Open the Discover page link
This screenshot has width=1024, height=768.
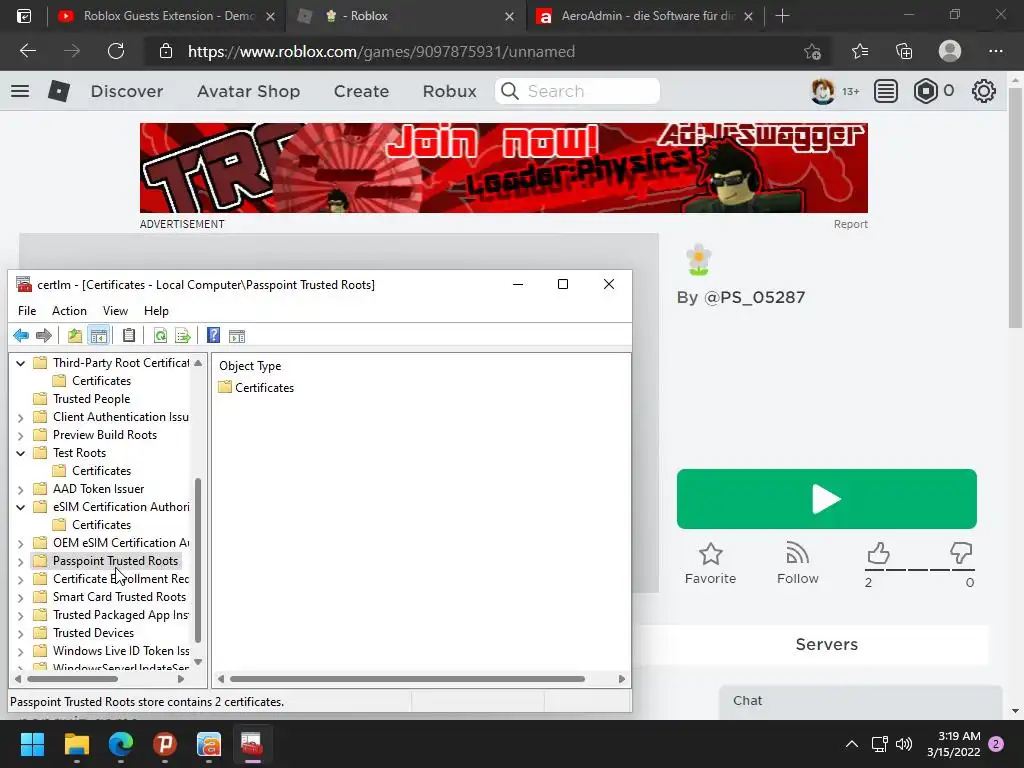coord(127,91)
